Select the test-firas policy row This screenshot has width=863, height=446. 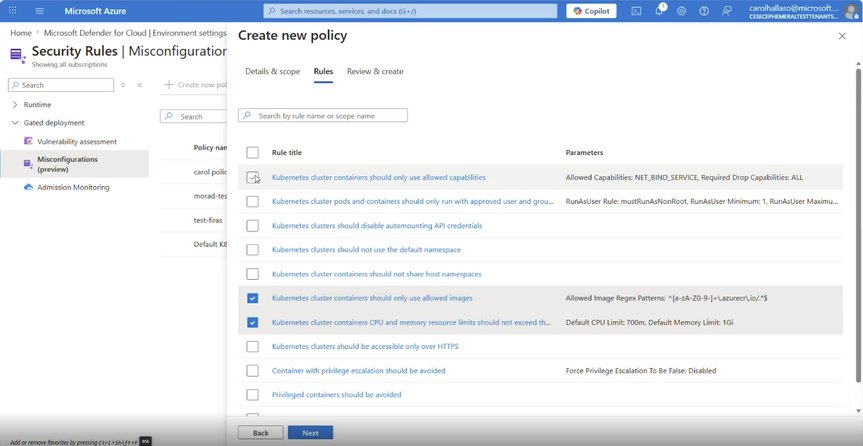point(193,220)
